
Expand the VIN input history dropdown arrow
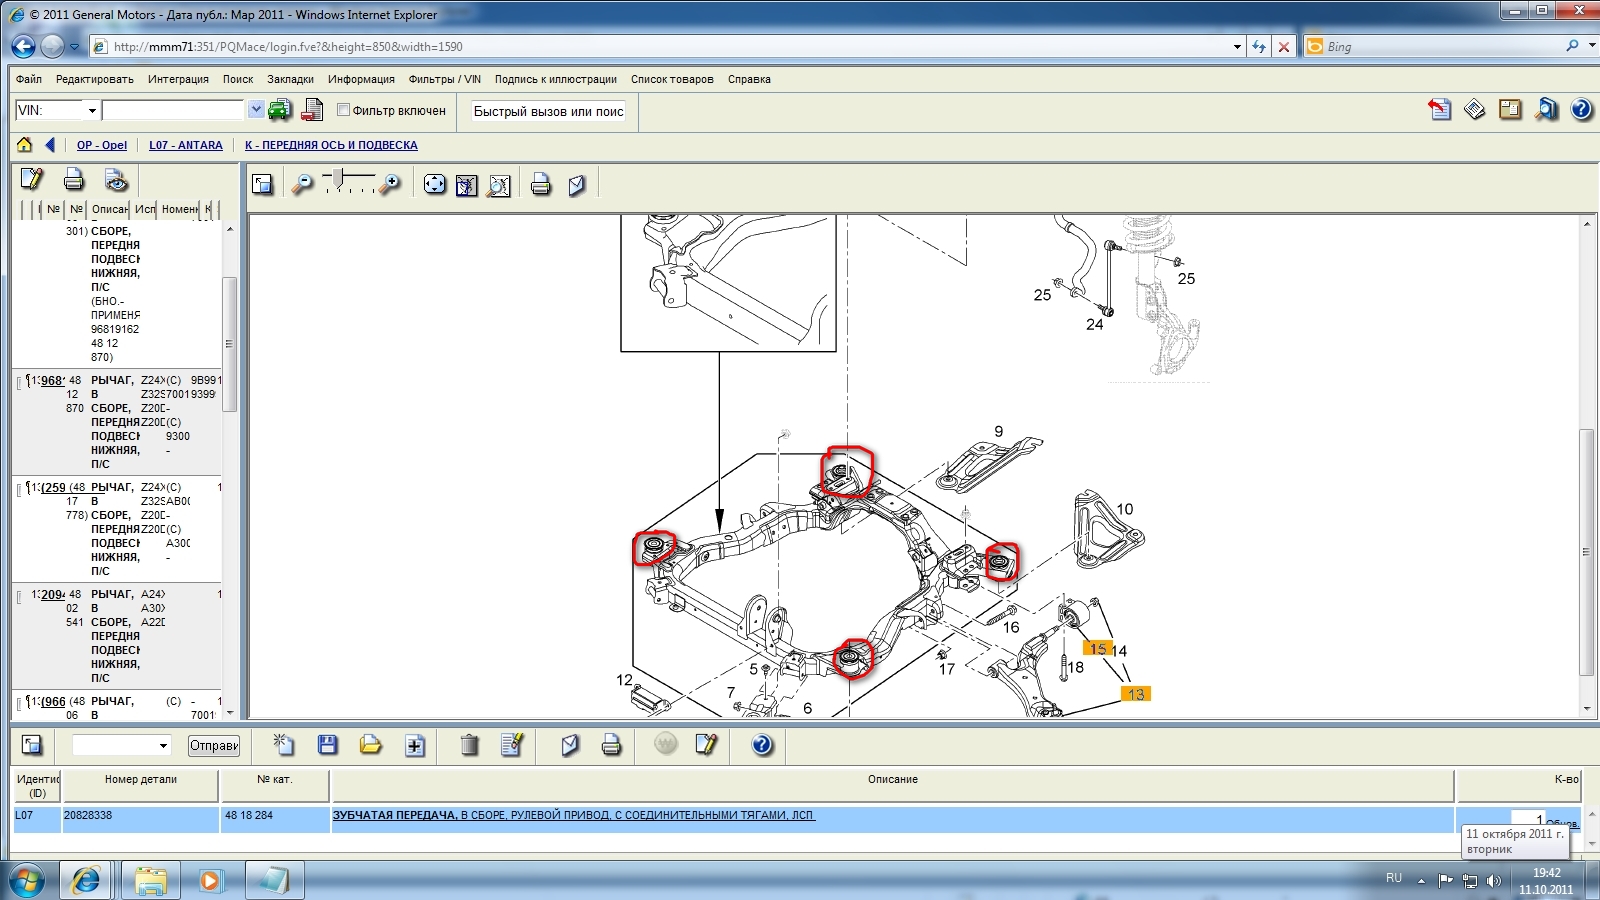coord(256,110)
